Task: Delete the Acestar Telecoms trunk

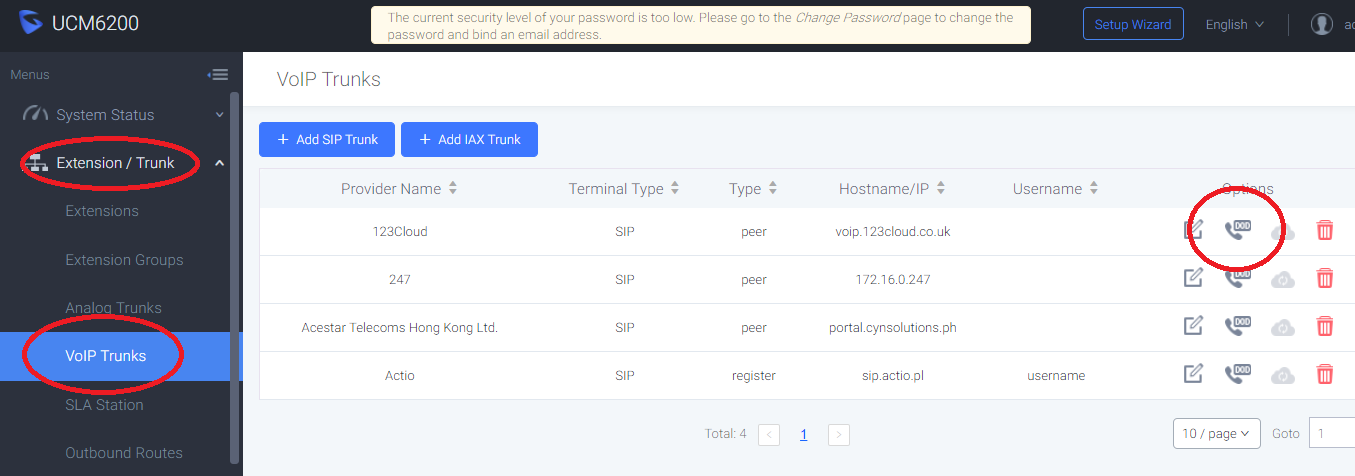Action: 1325,326
